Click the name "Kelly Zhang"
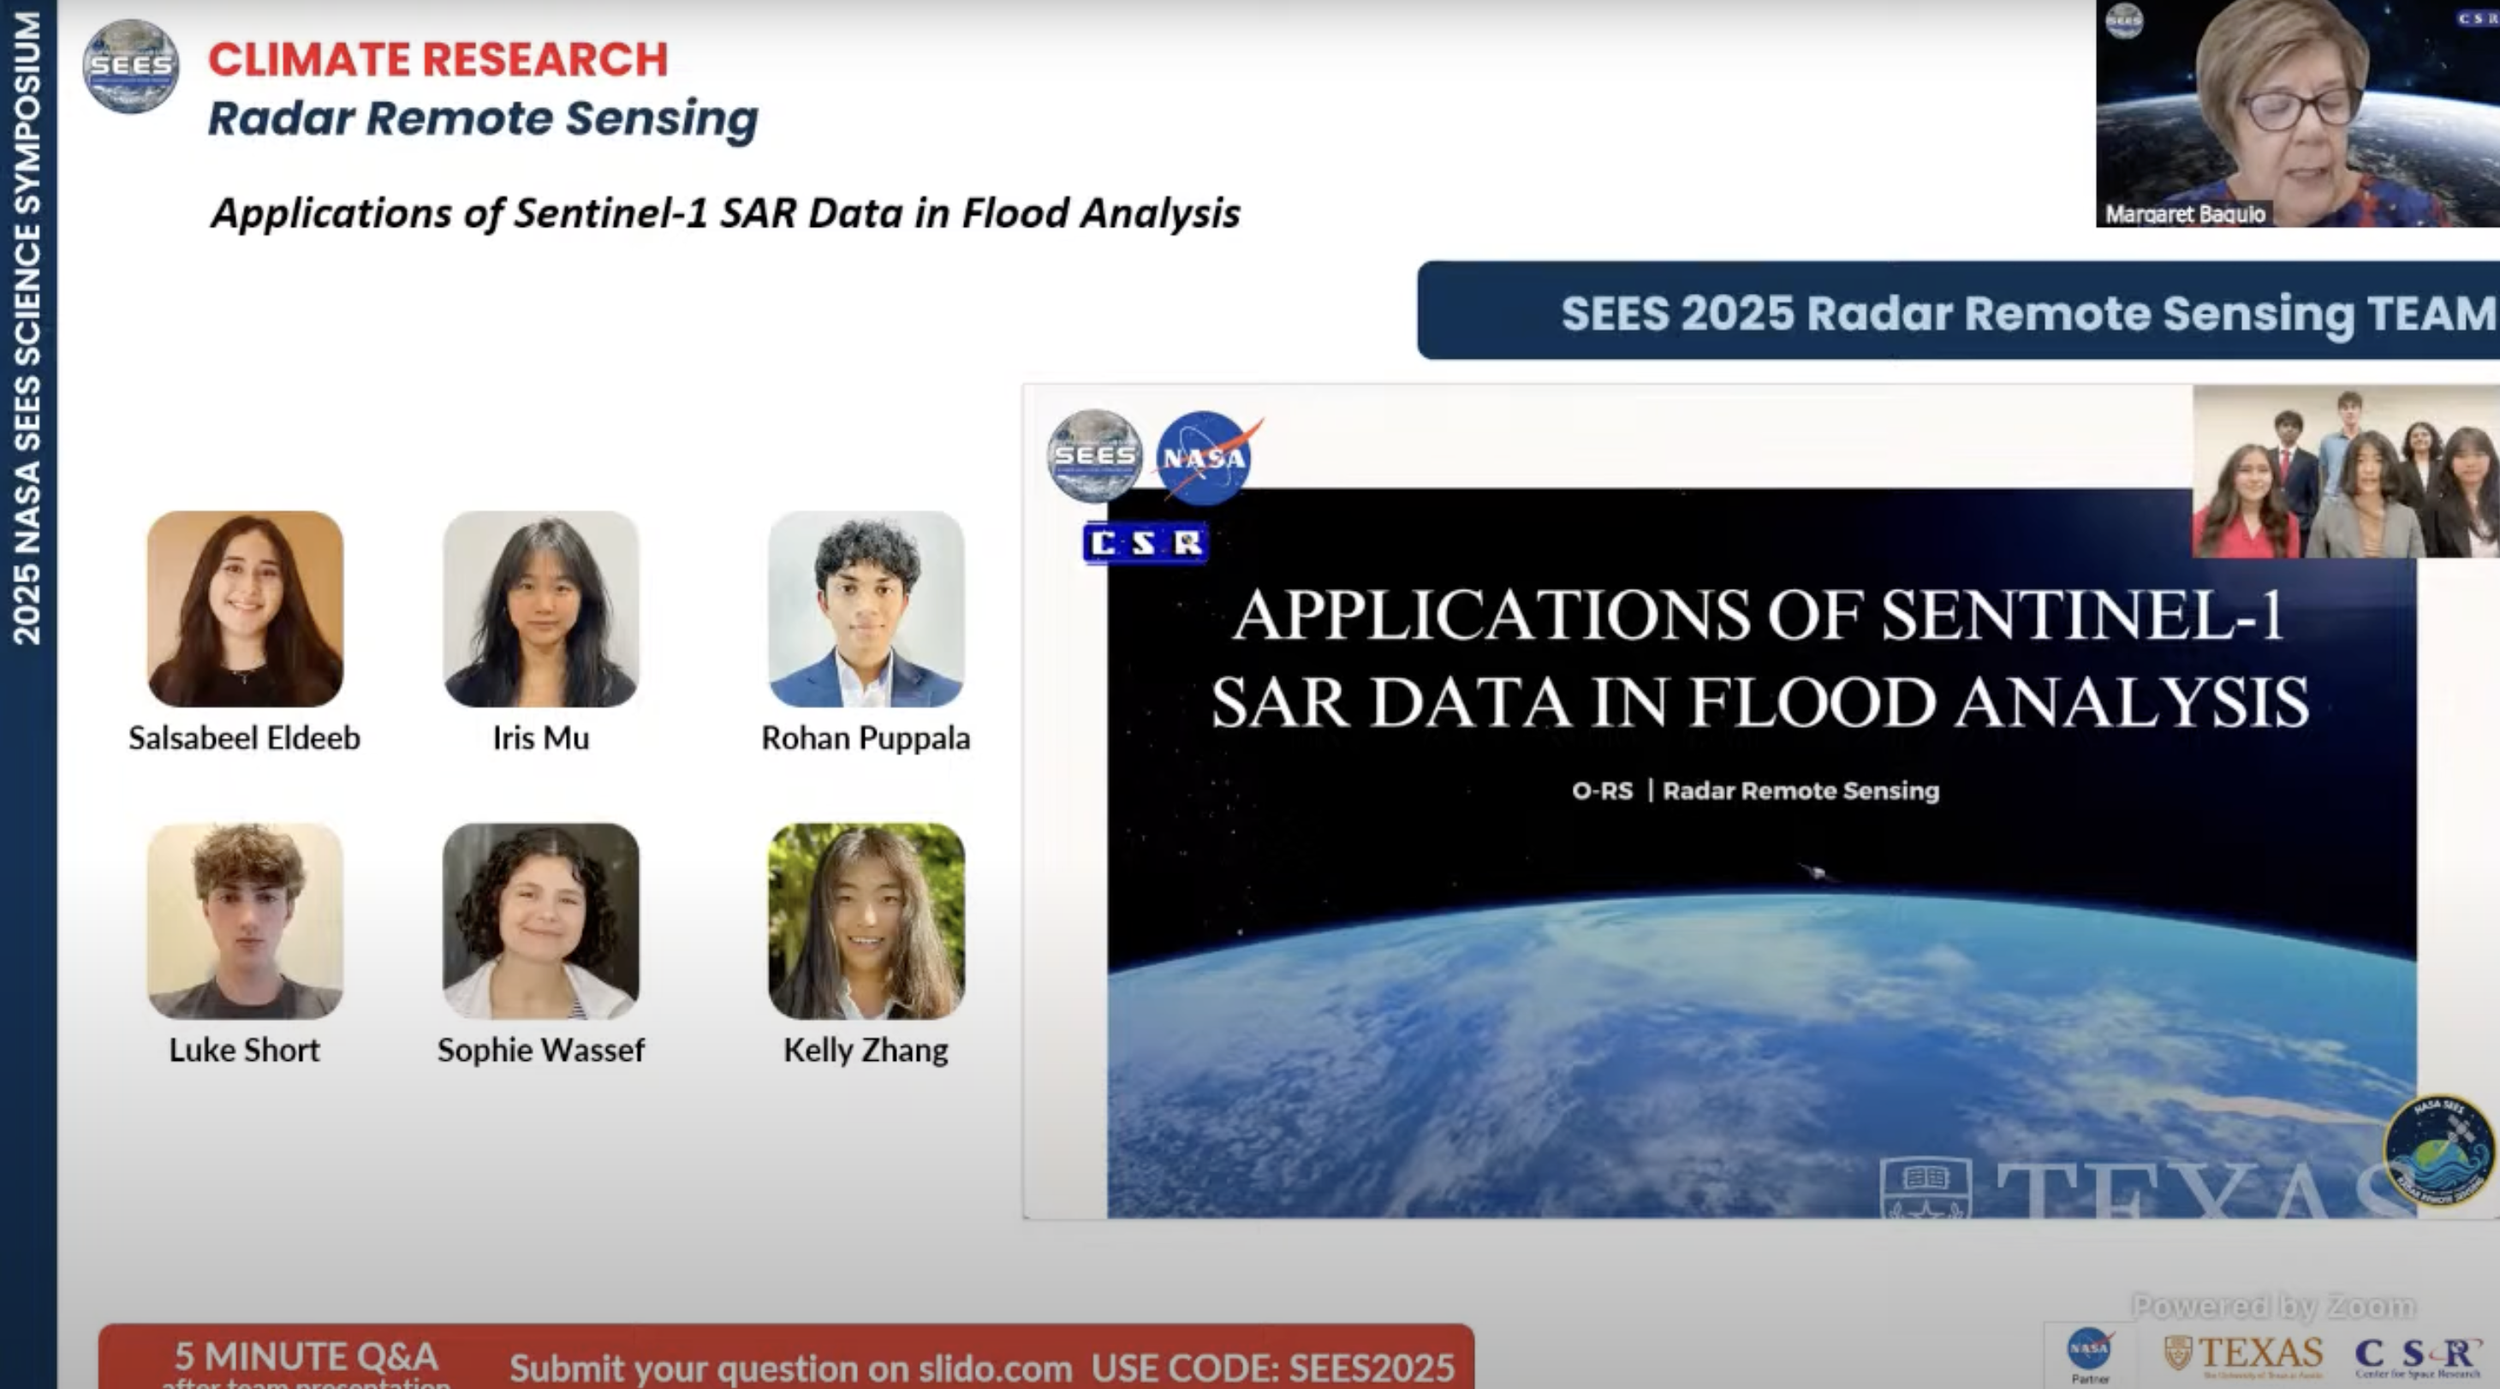Screen dimensions: 2500x1389 [866, 1050]
